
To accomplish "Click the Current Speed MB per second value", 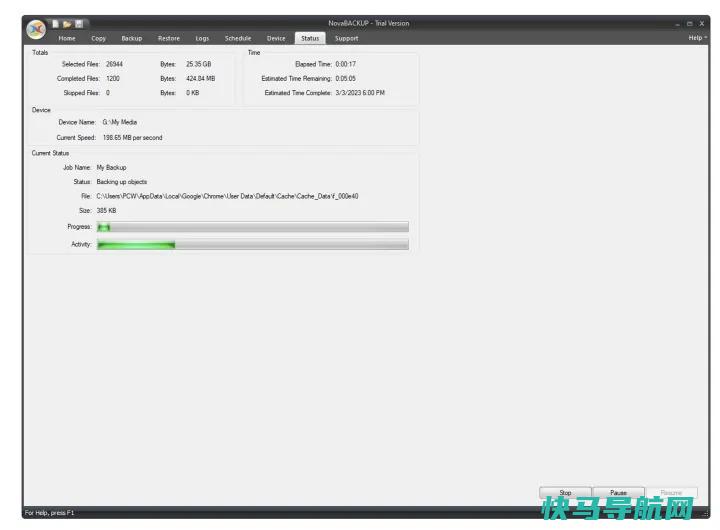I will tap(132, 138).
